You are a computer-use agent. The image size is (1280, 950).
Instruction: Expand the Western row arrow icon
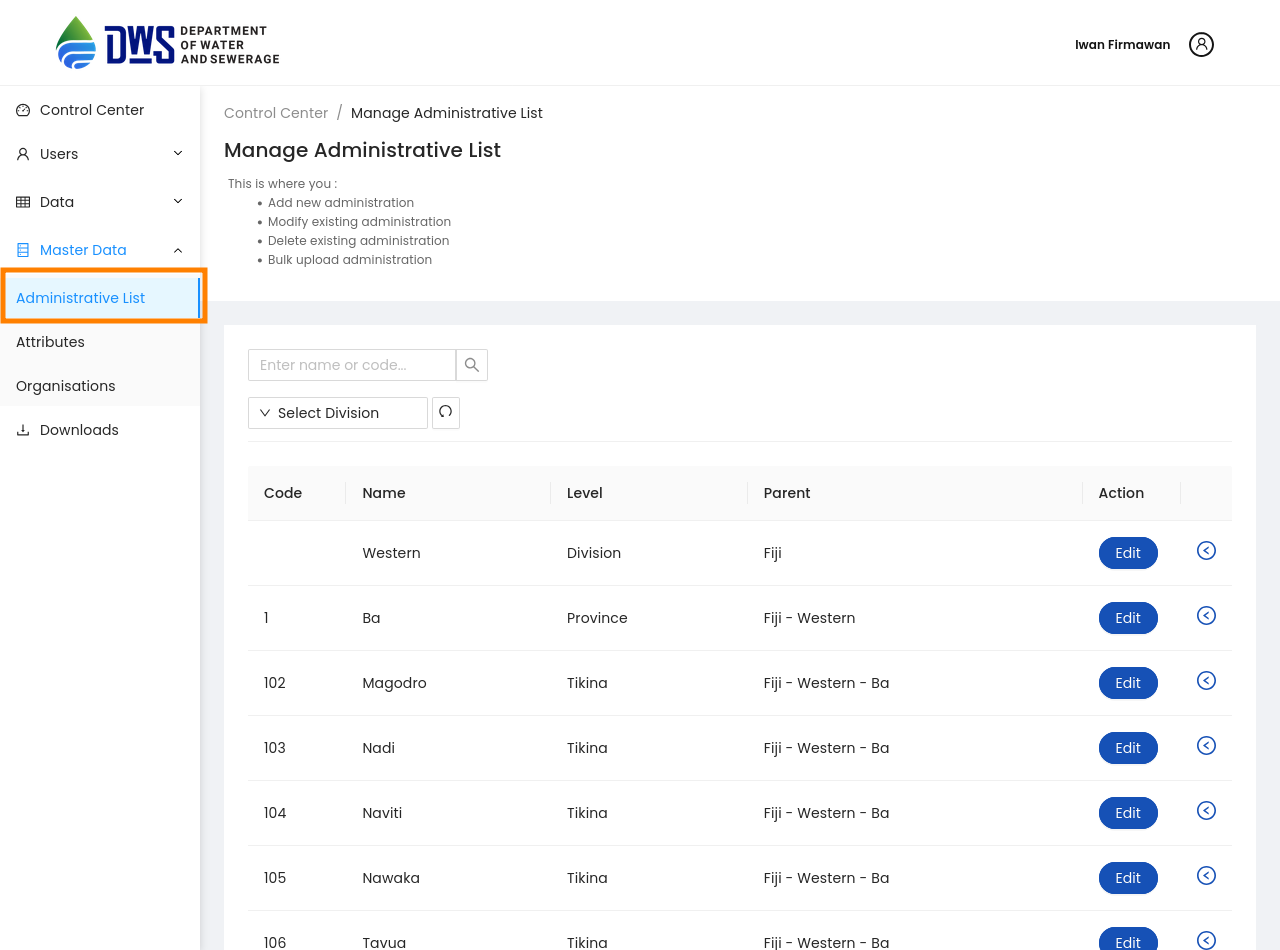point(1206,551)
